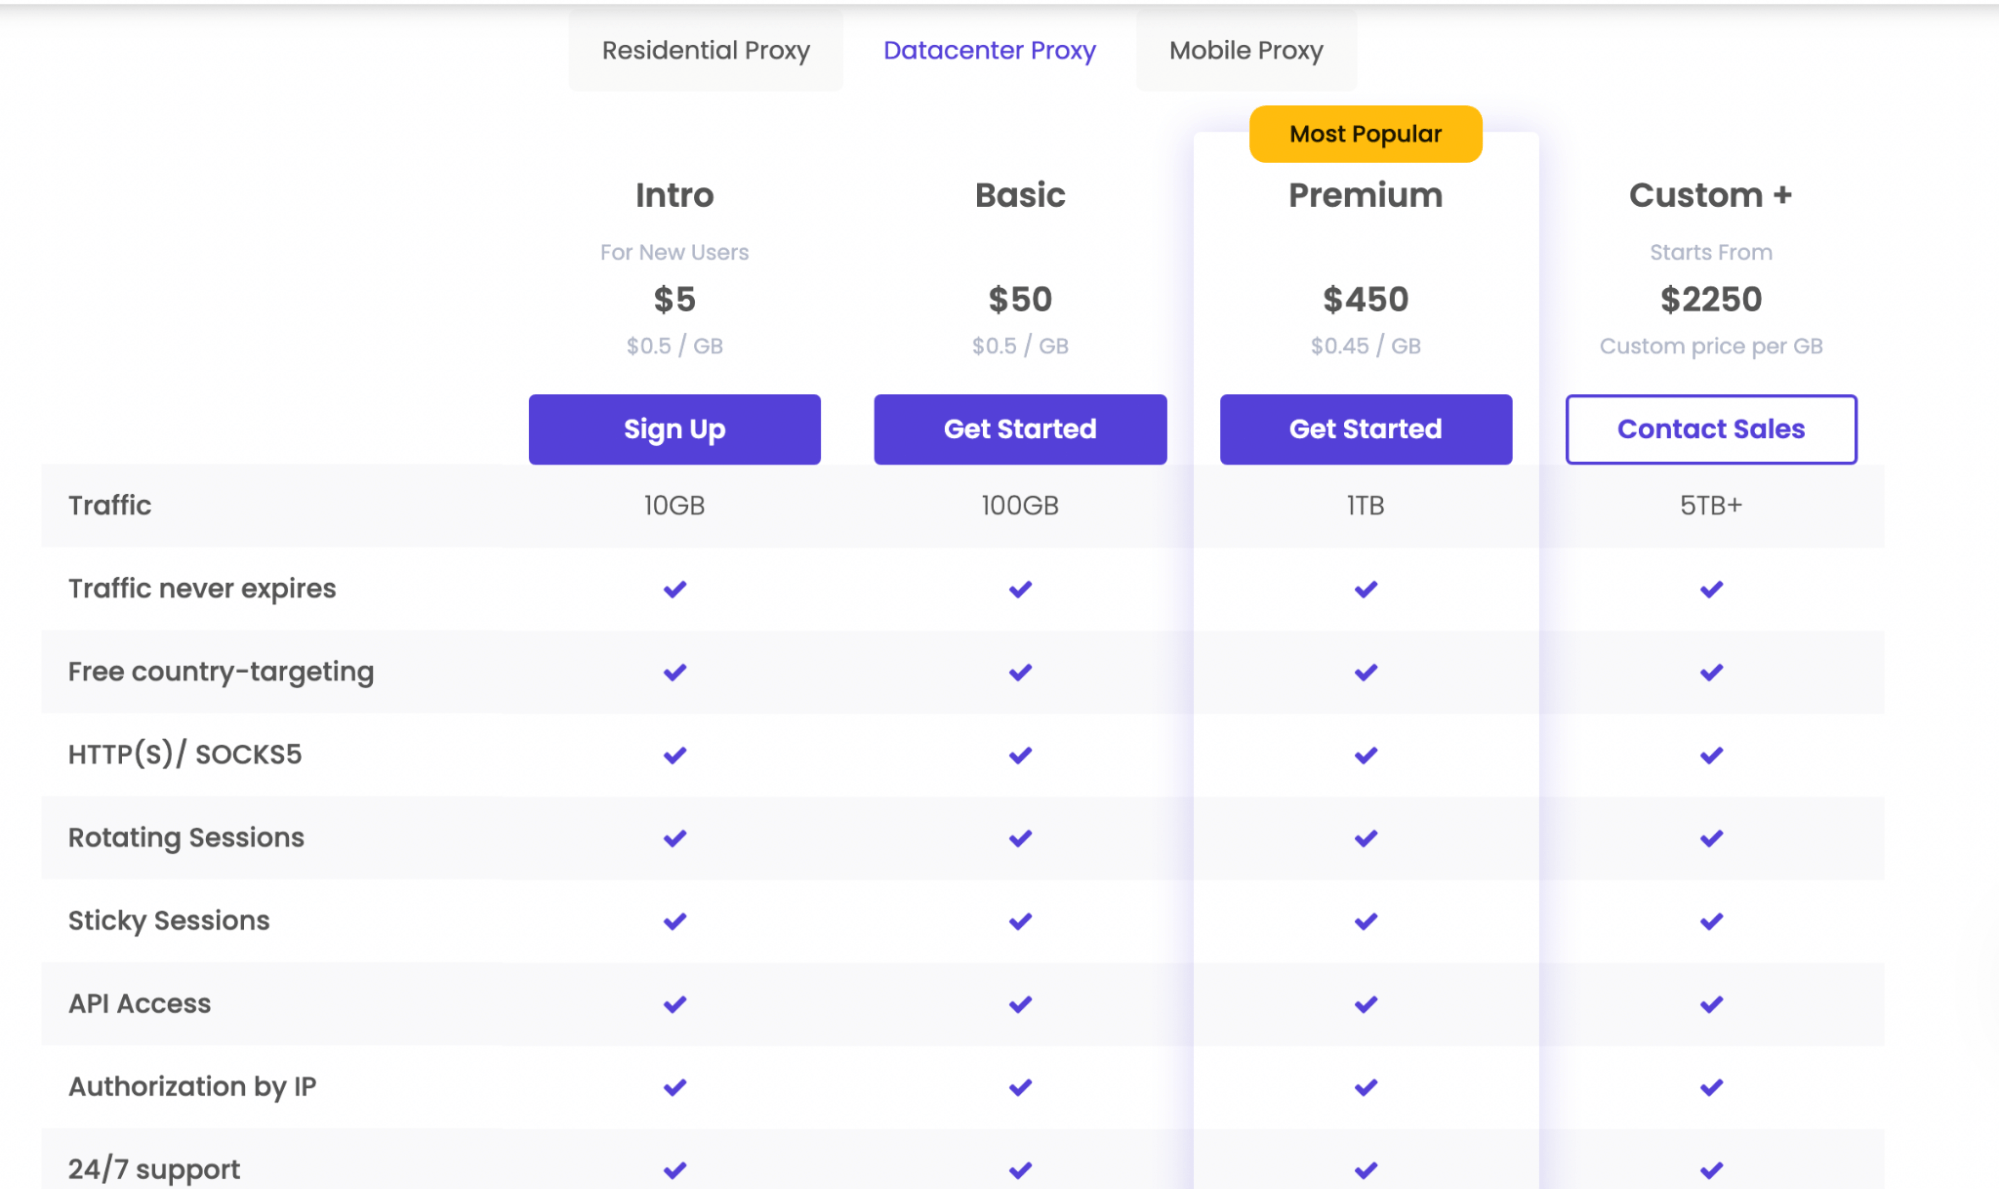Click Premium checkmark for Authorization by IP

tap(1365, 1087)
